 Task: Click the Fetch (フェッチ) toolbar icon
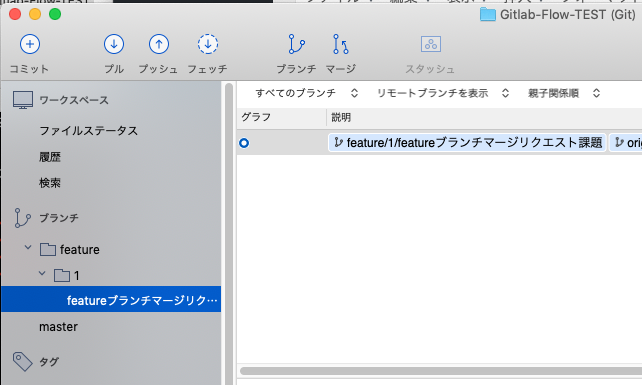click(208, 44)
